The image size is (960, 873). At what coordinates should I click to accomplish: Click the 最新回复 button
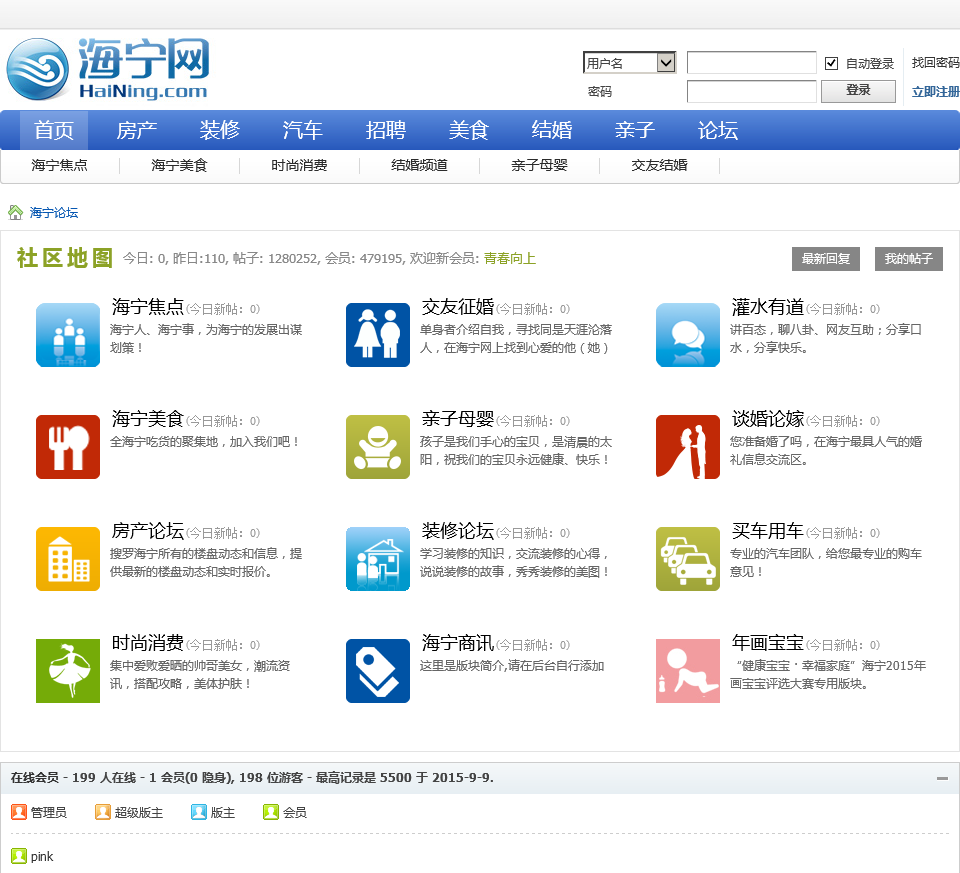point(825,259)
